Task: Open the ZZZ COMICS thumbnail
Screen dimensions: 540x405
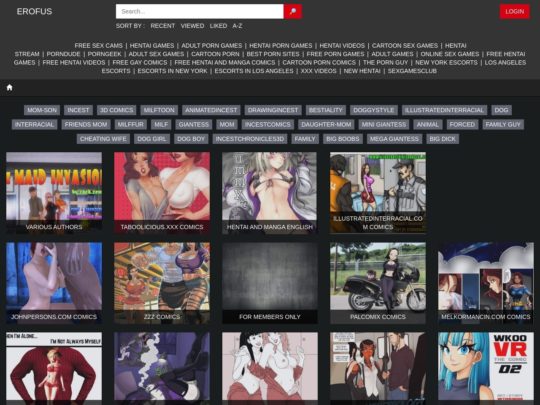Action: [162, 283]
